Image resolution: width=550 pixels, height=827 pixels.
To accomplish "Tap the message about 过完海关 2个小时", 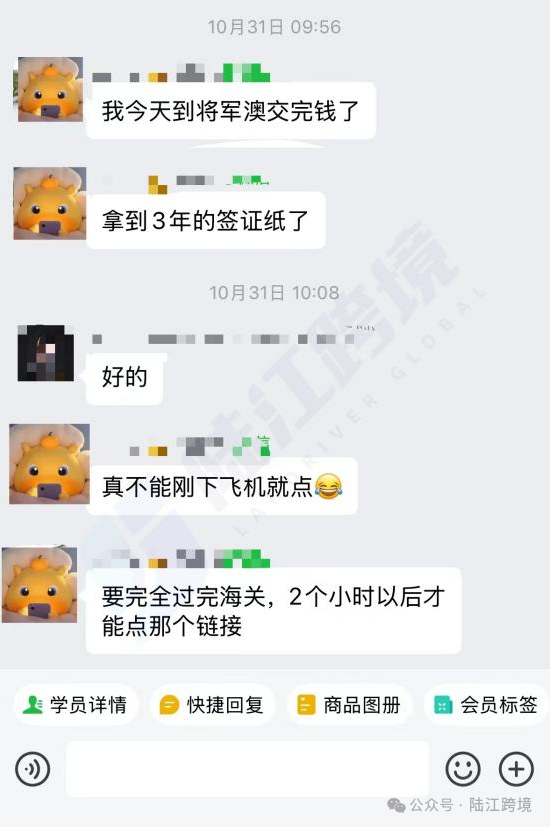I will [x=274, y=611].
